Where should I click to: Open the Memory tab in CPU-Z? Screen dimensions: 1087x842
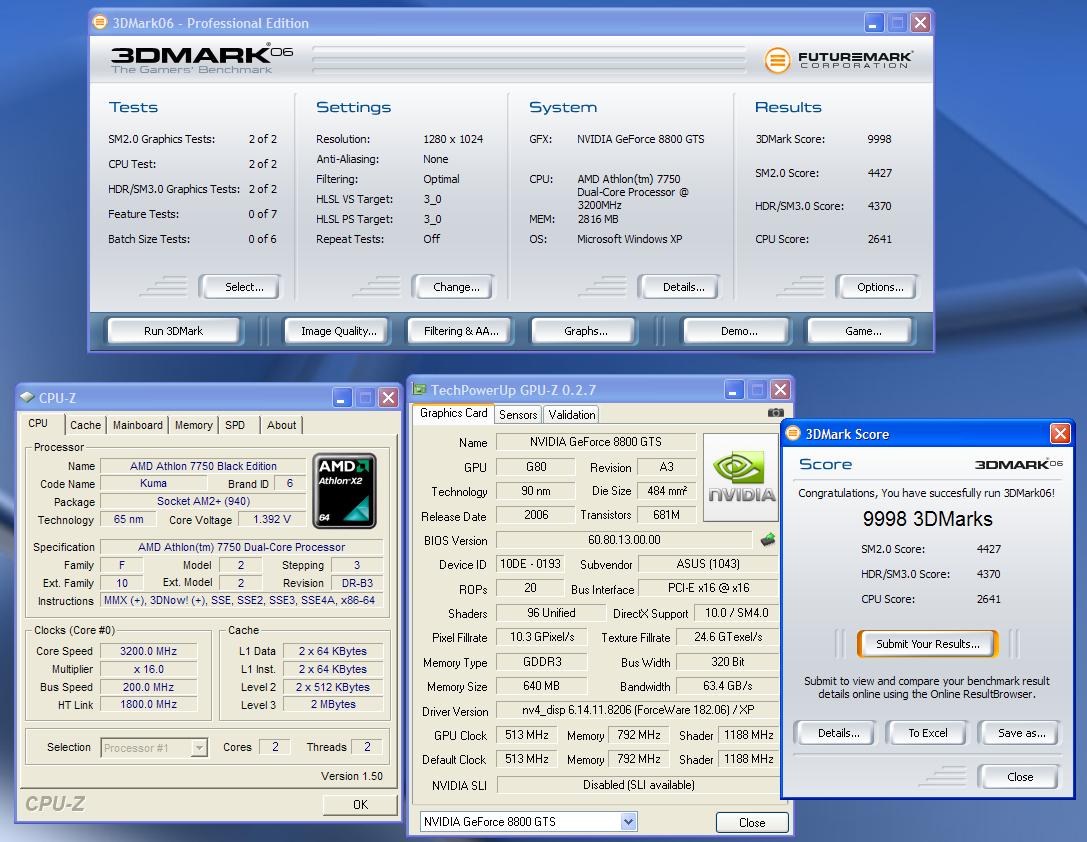(x=193, y=425)
